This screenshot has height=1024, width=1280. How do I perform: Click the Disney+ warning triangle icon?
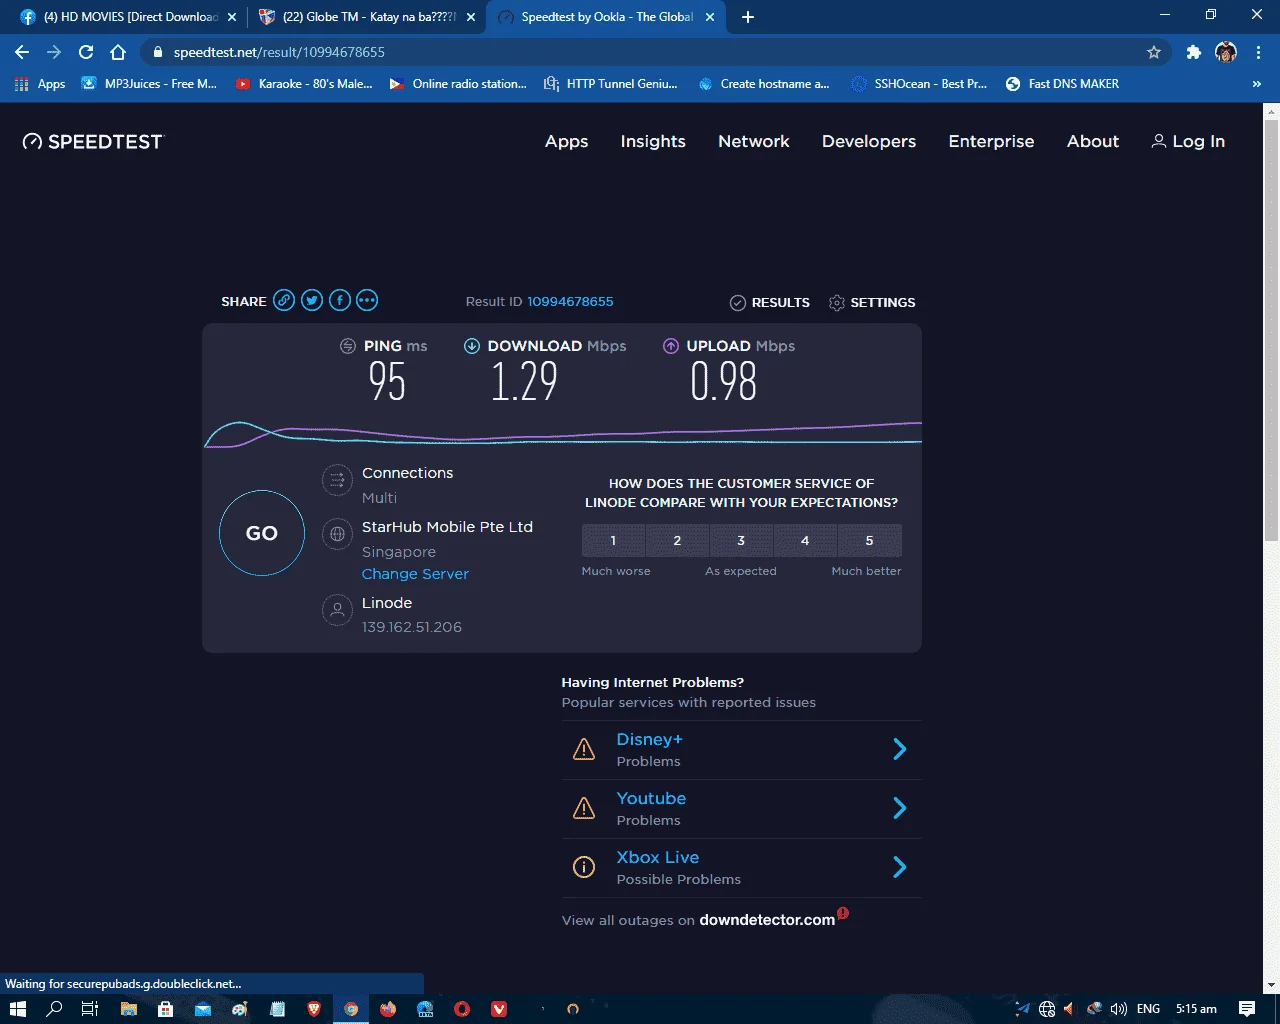(584, 749)
